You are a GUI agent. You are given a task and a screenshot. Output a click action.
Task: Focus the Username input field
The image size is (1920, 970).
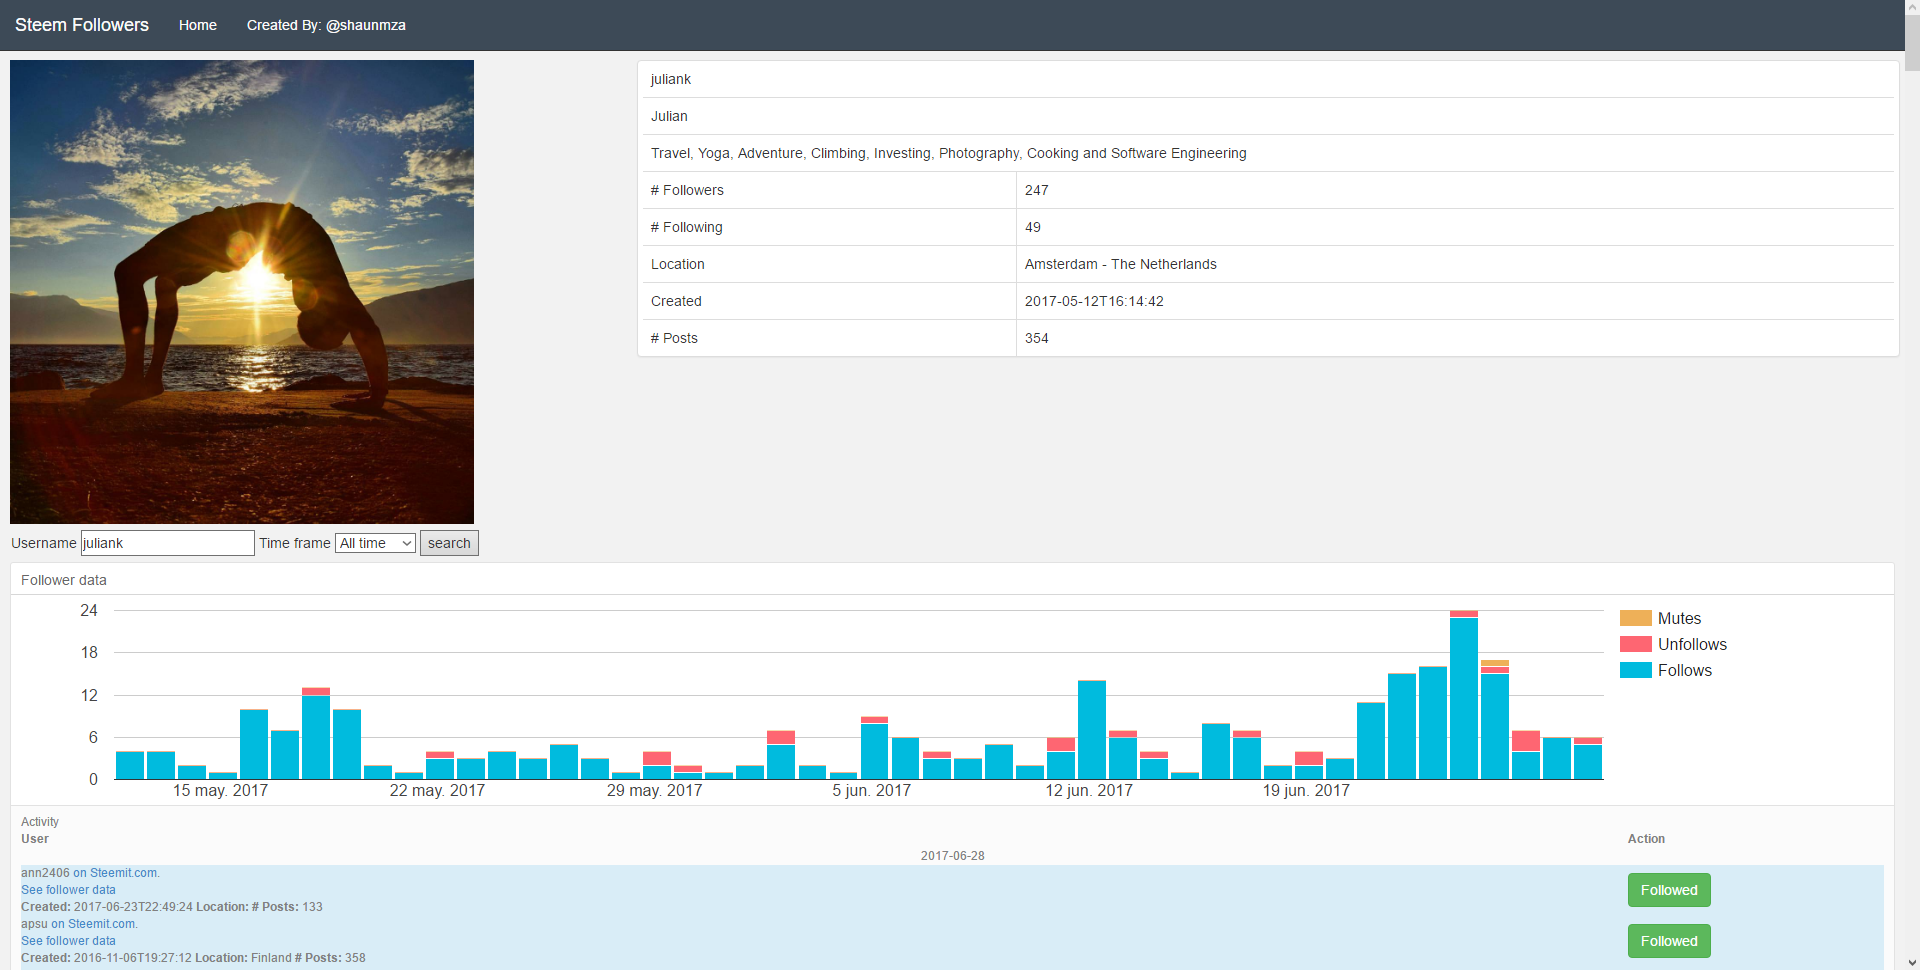click(168, 543)
